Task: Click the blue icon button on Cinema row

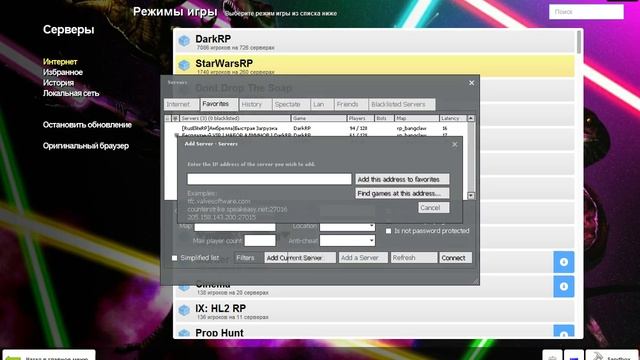Action: pos(564,287)
